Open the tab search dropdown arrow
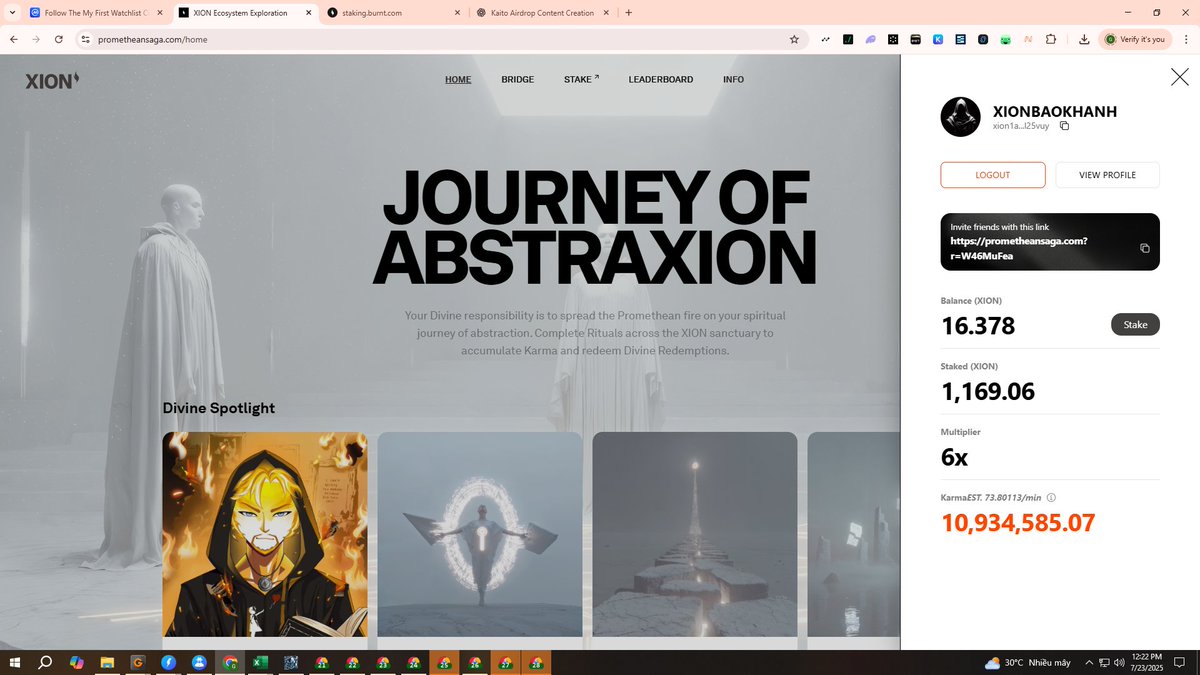The width and height of the screenshot is (1200, 675). coord(11,13)
